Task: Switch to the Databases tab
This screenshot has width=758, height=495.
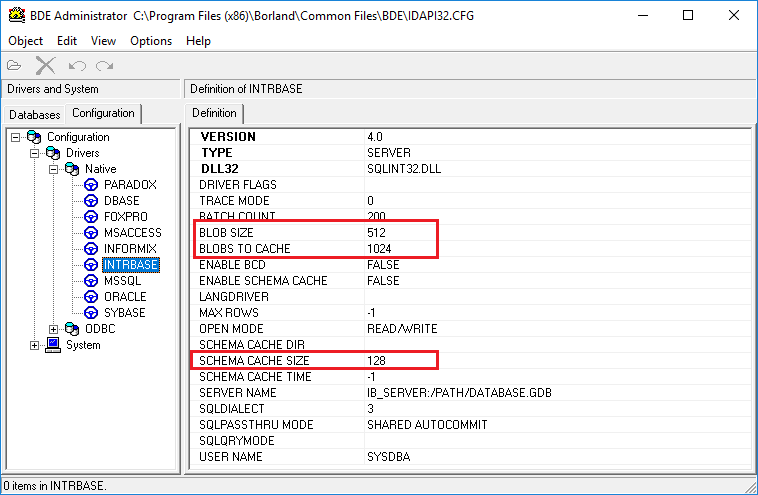Action: (x=34, y=115)
